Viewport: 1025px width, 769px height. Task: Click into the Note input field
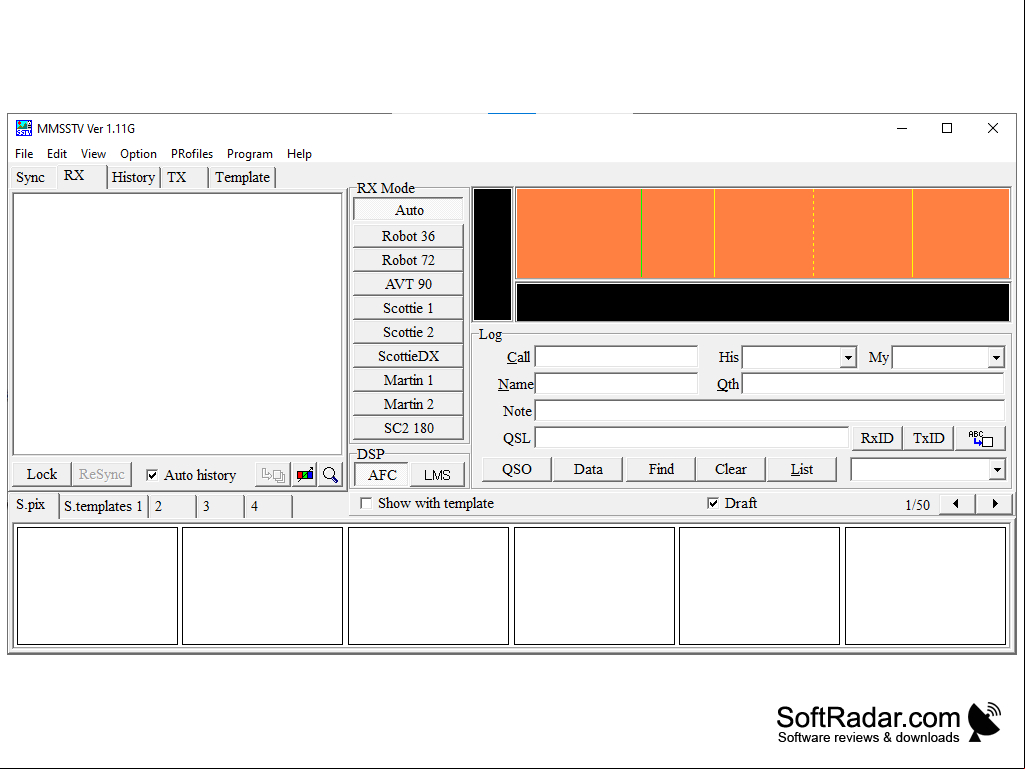(769, 411)
